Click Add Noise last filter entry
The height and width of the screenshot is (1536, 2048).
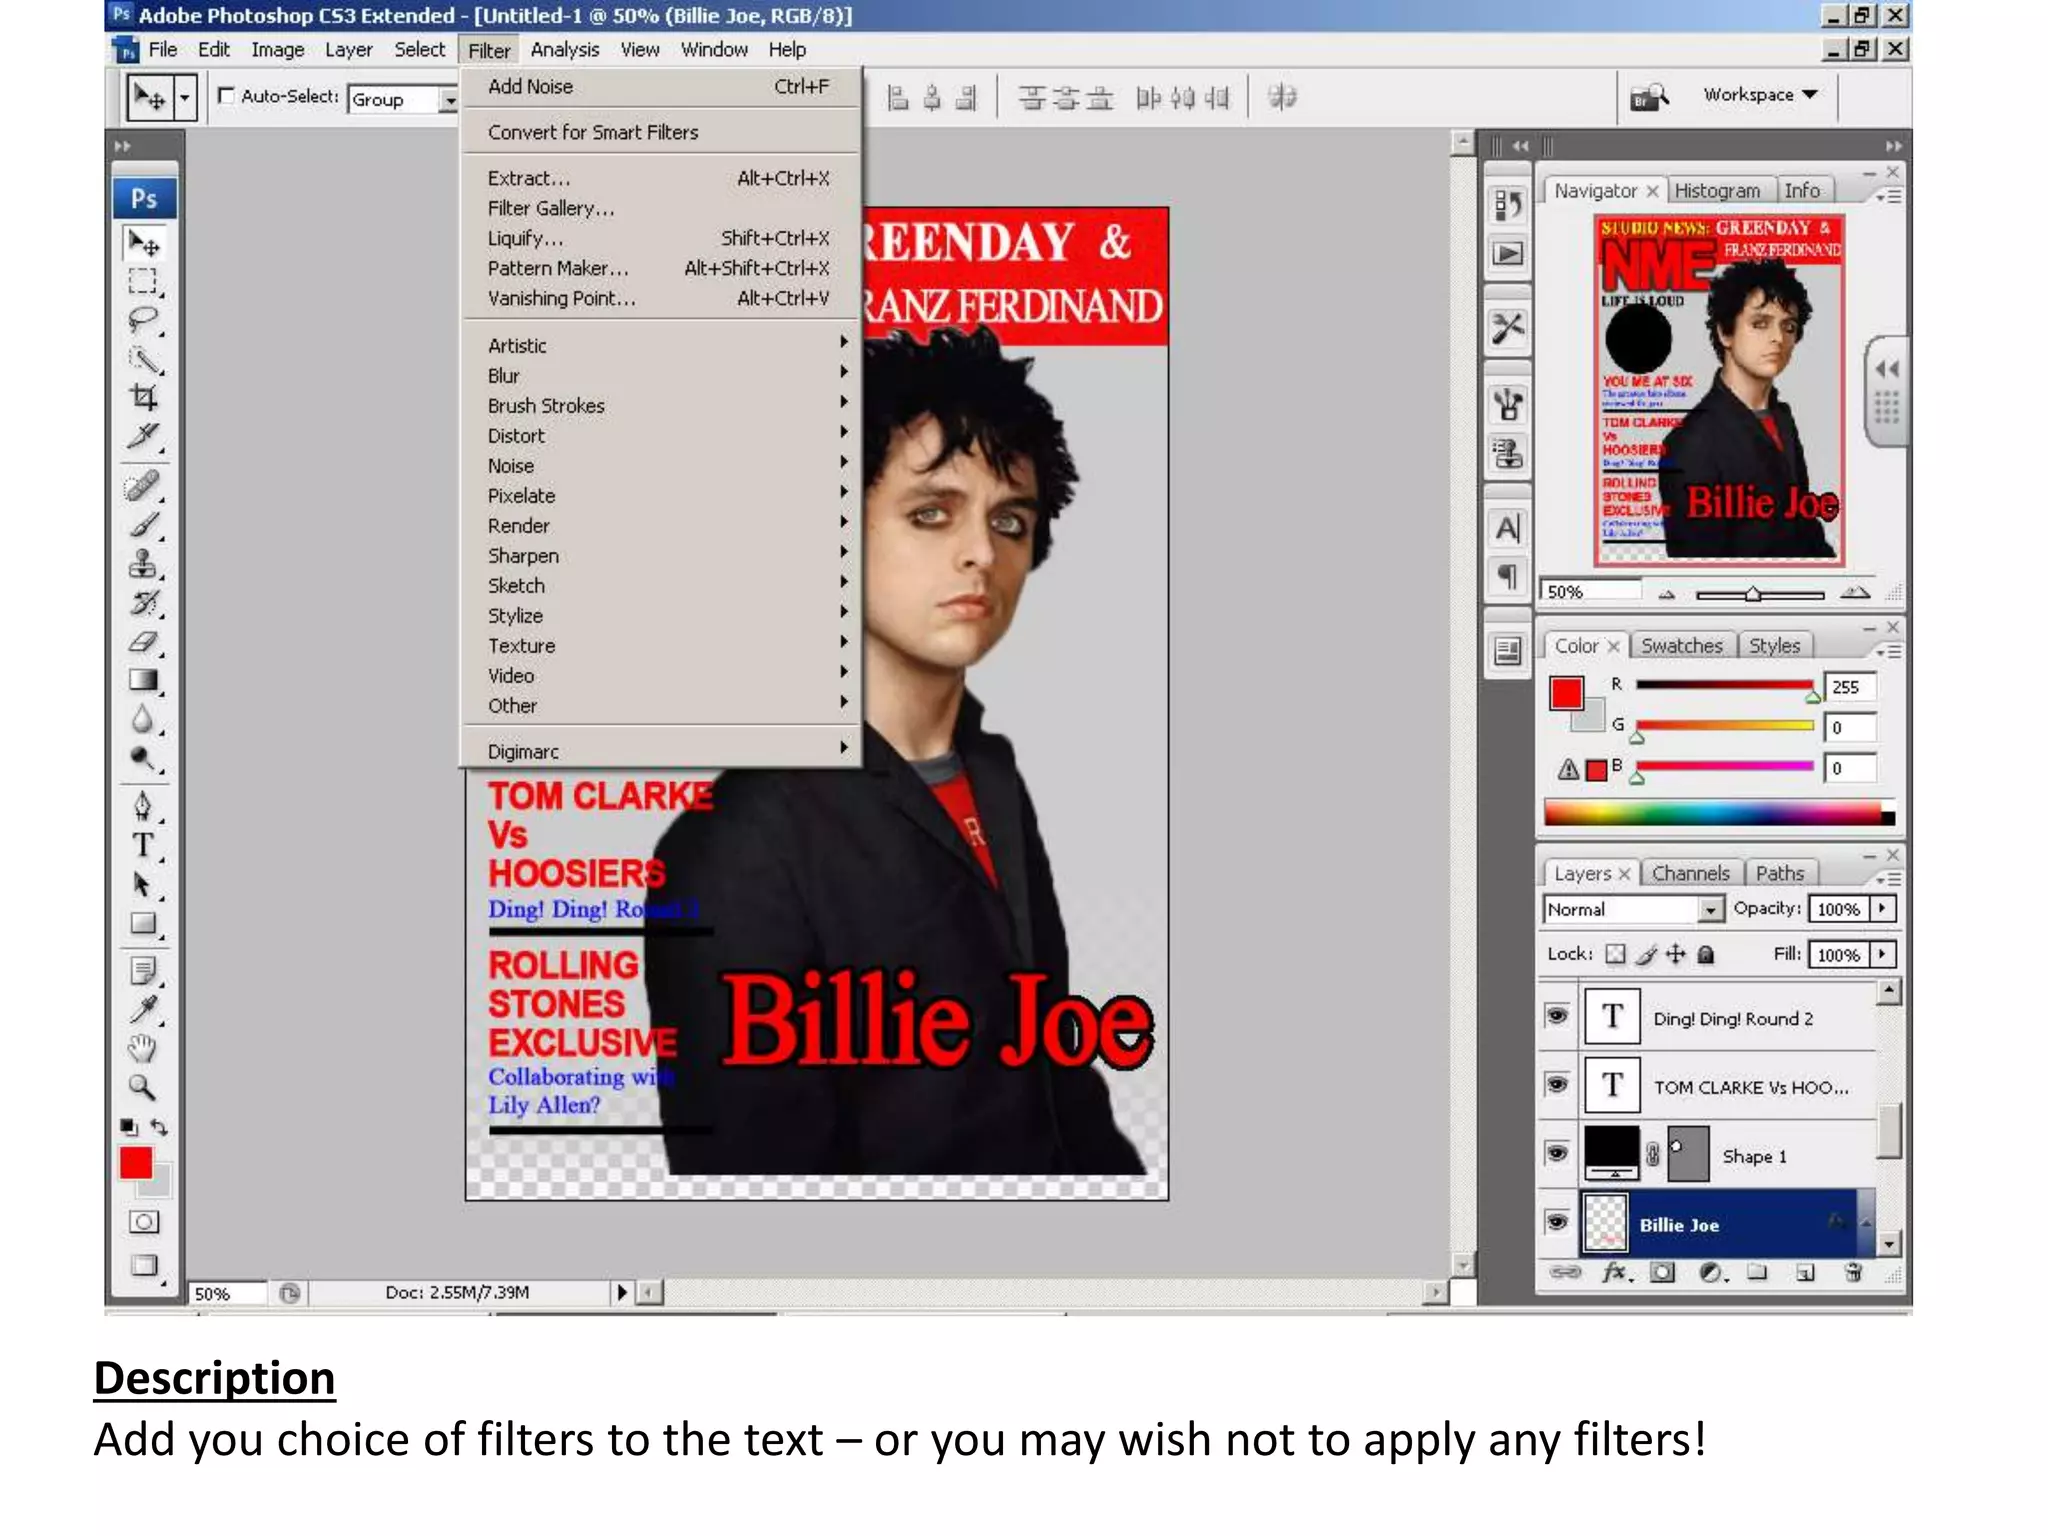pyautogui.click(x=660, y=86)
